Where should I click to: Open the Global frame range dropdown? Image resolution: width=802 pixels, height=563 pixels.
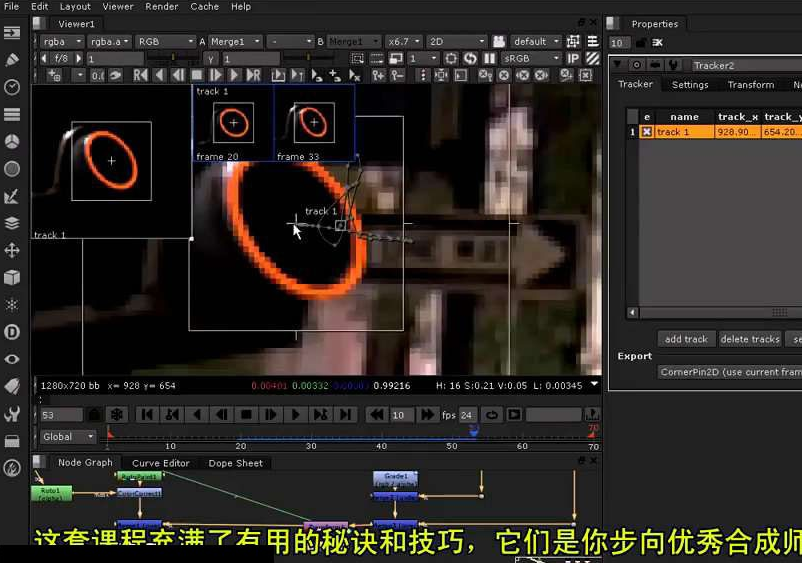pyautogui.click(x=67, y=436)
